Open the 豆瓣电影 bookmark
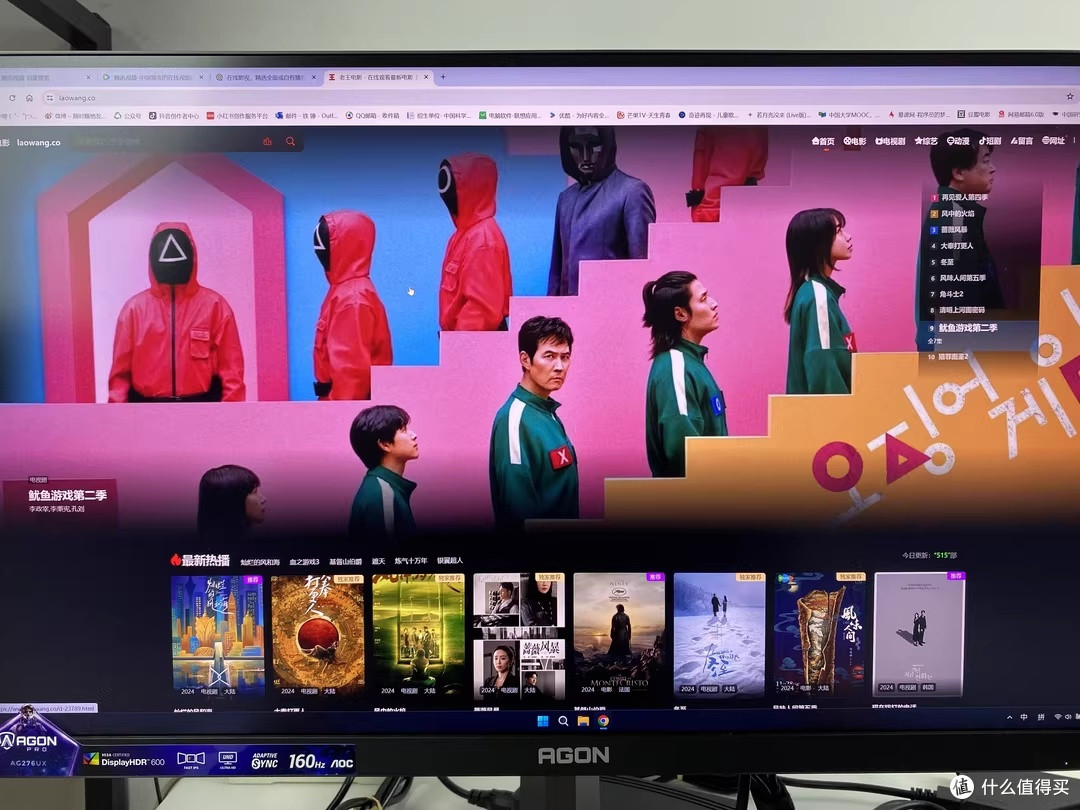This screenshot has width=1080, height=810. pyautogui.click(x=974, y=114)
